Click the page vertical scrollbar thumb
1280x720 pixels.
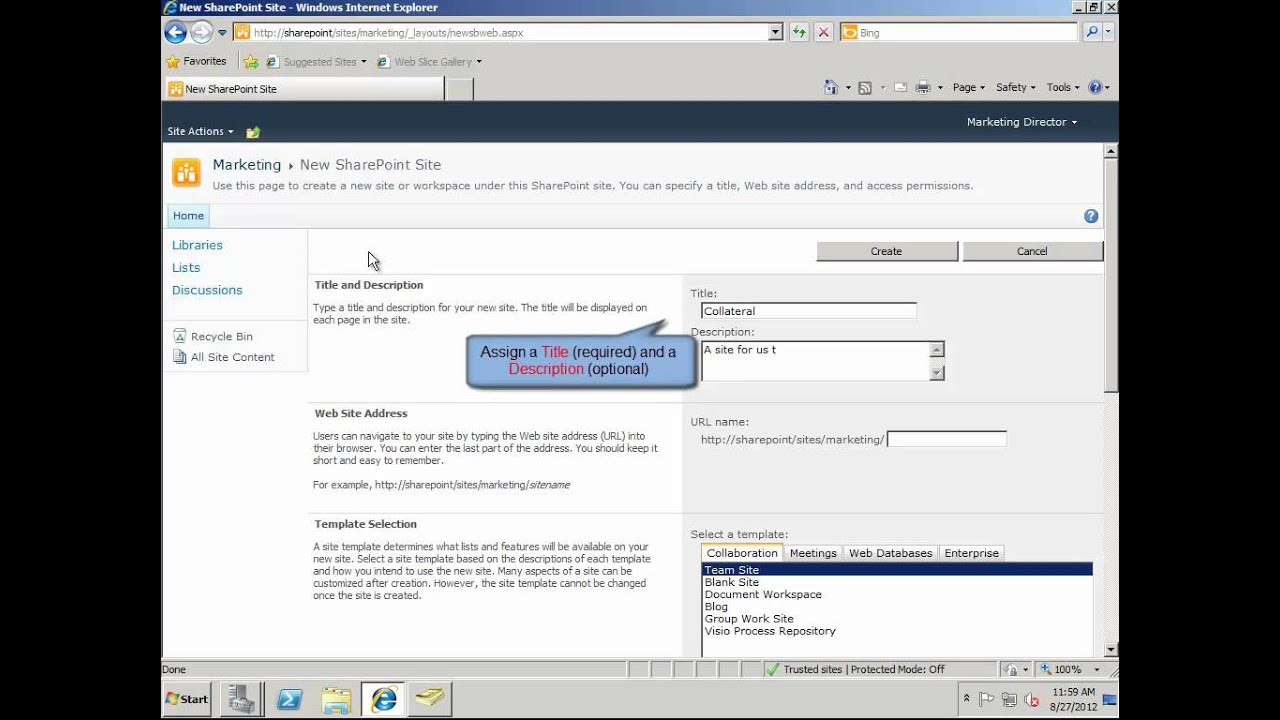point(1111,275)
